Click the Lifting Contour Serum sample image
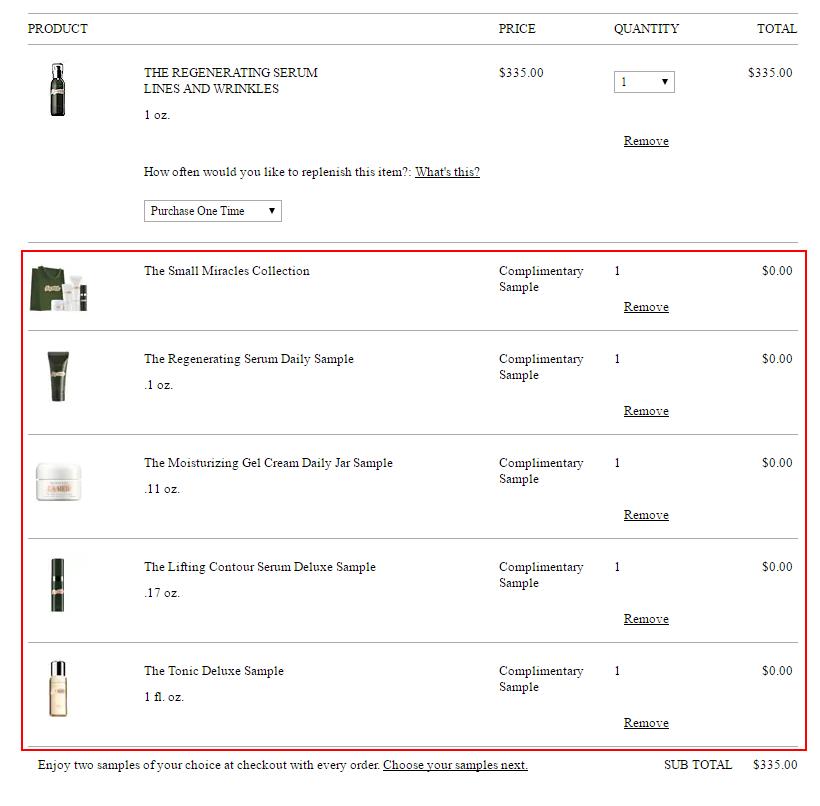The image size is (820, 806). 60,585
